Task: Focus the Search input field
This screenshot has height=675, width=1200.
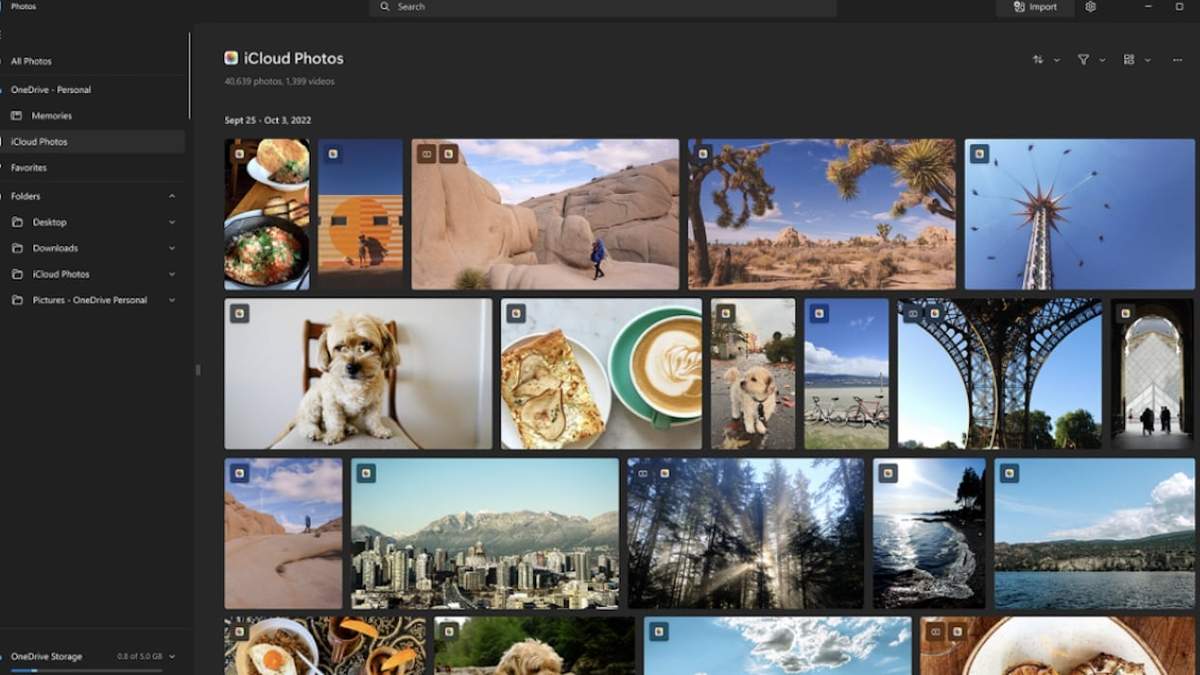Action: click(603, 7)
